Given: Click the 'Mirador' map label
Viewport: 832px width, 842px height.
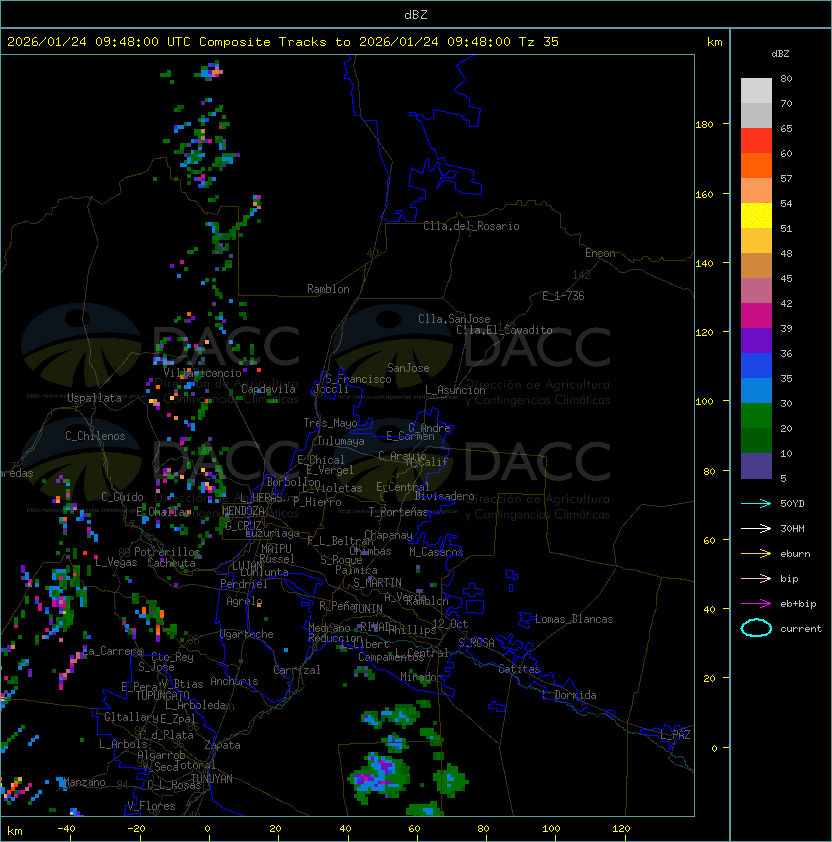Looking at the screenshot, I should tap(421, 677).
